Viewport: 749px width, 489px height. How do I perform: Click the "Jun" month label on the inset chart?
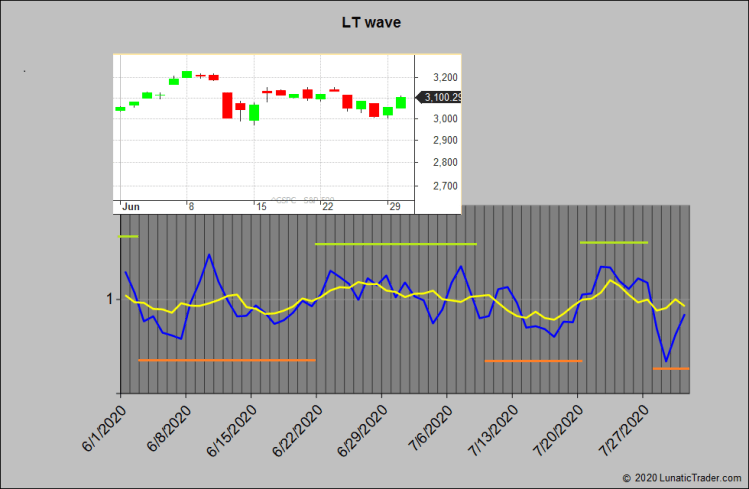click(130, 206)
